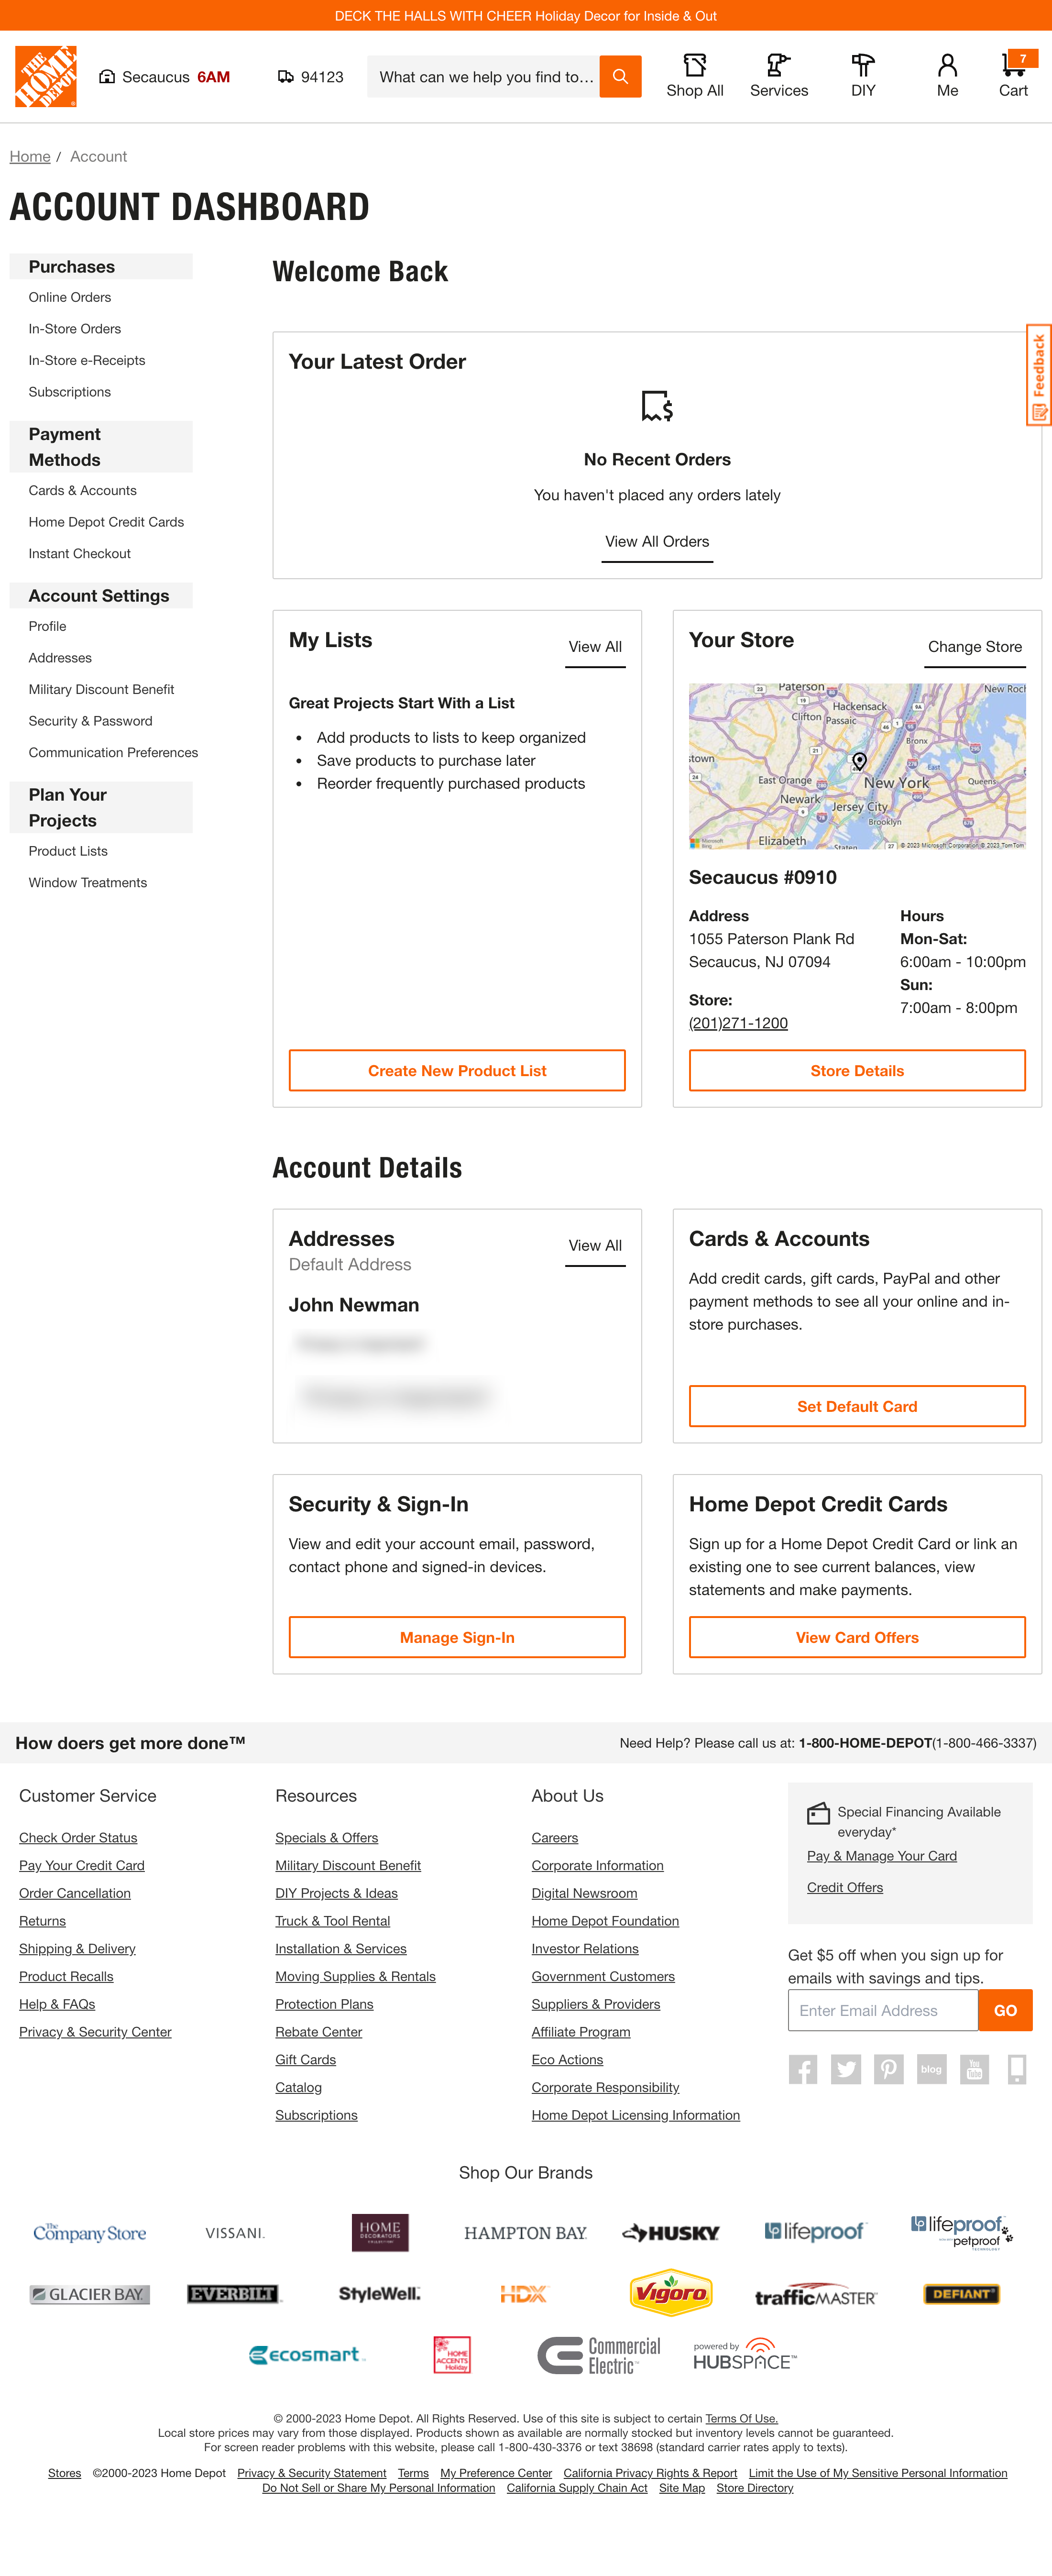Screen dimensions: 1052x2576
Task: Click the Create New Product List button
Action: [456, 1070]
